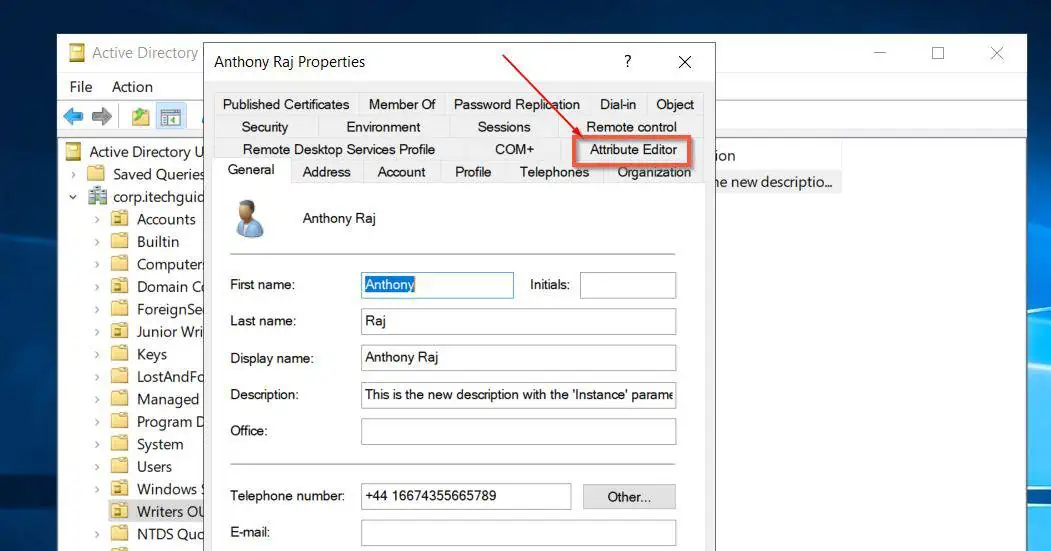Screen dimensions: 1051x551
Task: Open the Object tab
Action: click(x=674, y=105)
